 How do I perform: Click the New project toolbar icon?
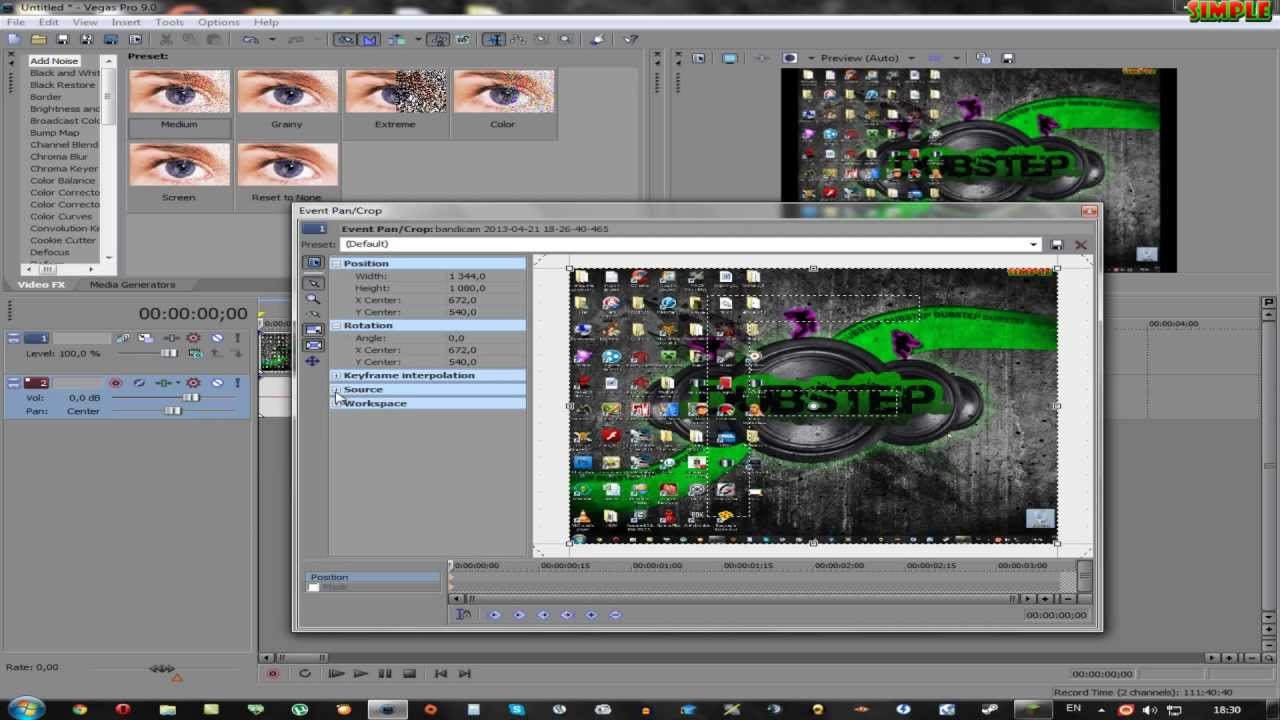click(x=14, y=39)
